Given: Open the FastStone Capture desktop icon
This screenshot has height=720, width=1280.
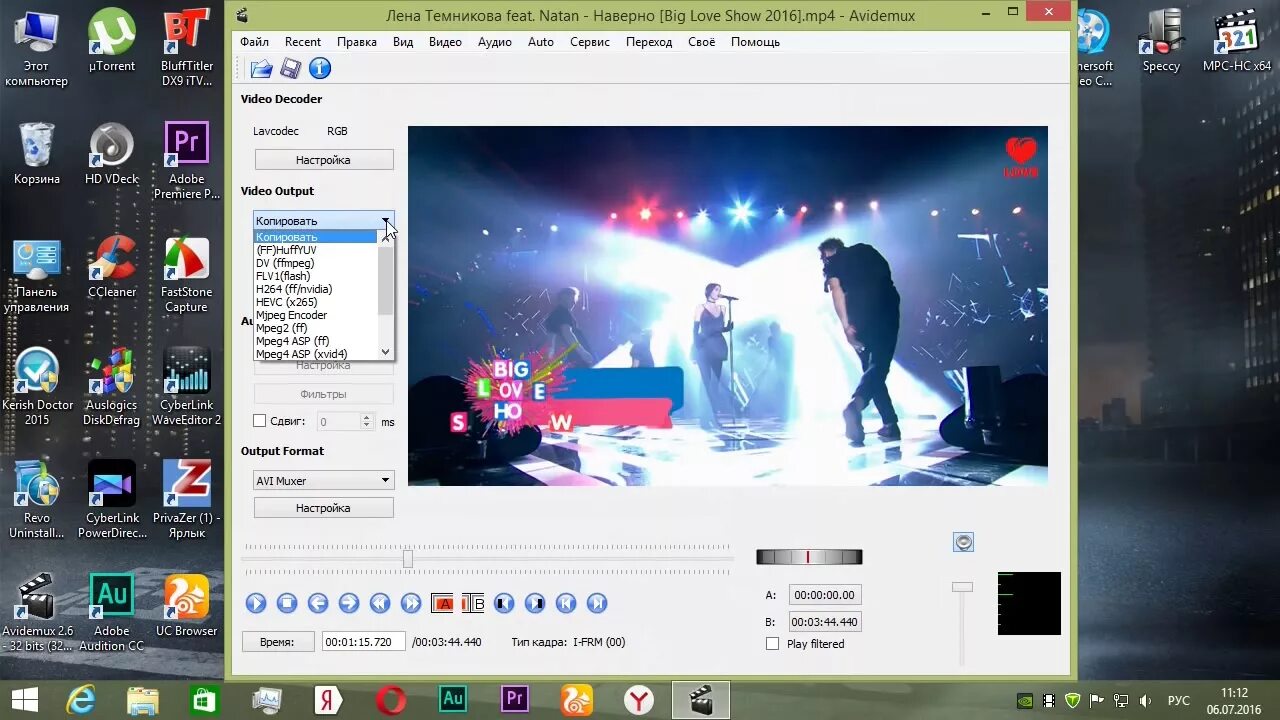Looking at the screenshot, I should point(186,276).
